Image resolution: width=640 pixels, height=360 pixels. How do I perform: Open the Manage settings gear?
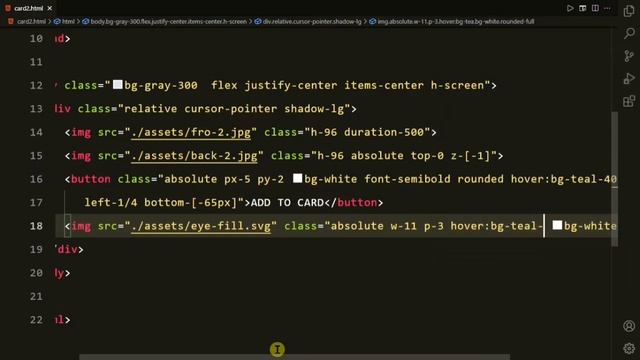coord(629,348)
